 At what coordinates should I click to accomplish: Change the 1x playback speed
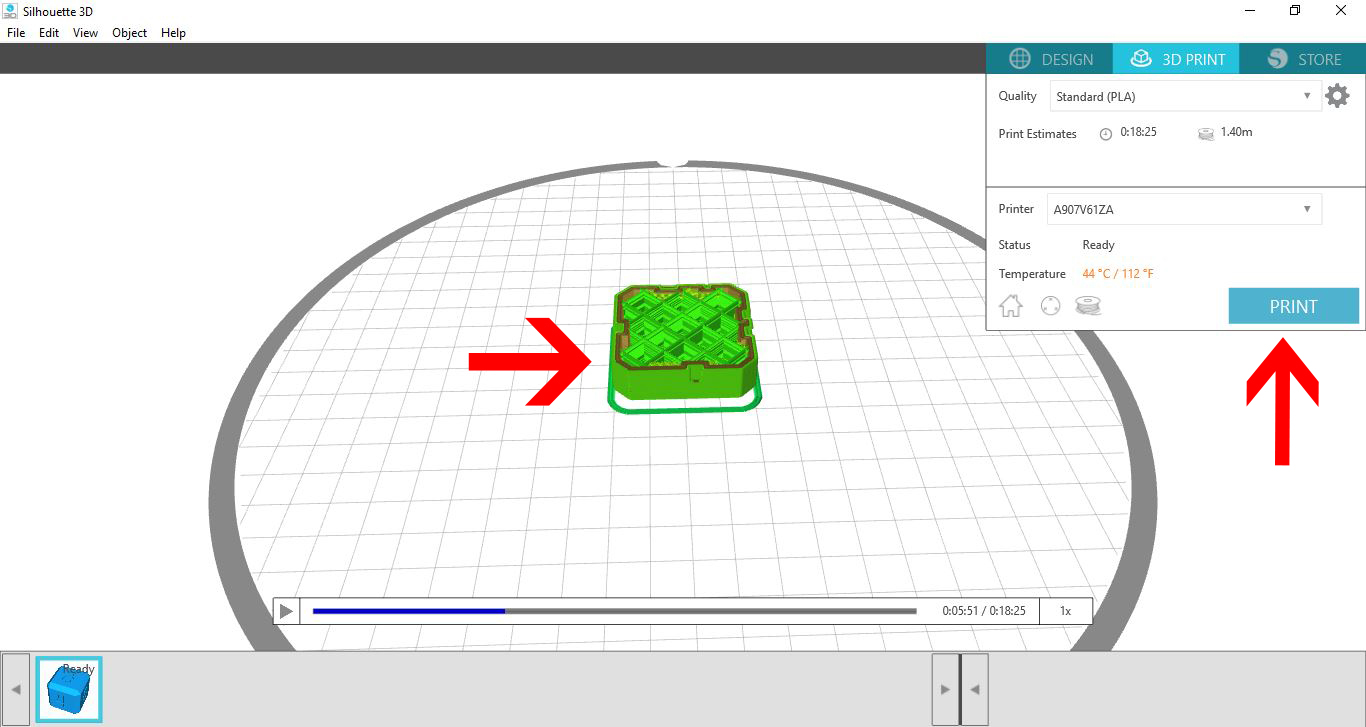[x=1065, y=611]
